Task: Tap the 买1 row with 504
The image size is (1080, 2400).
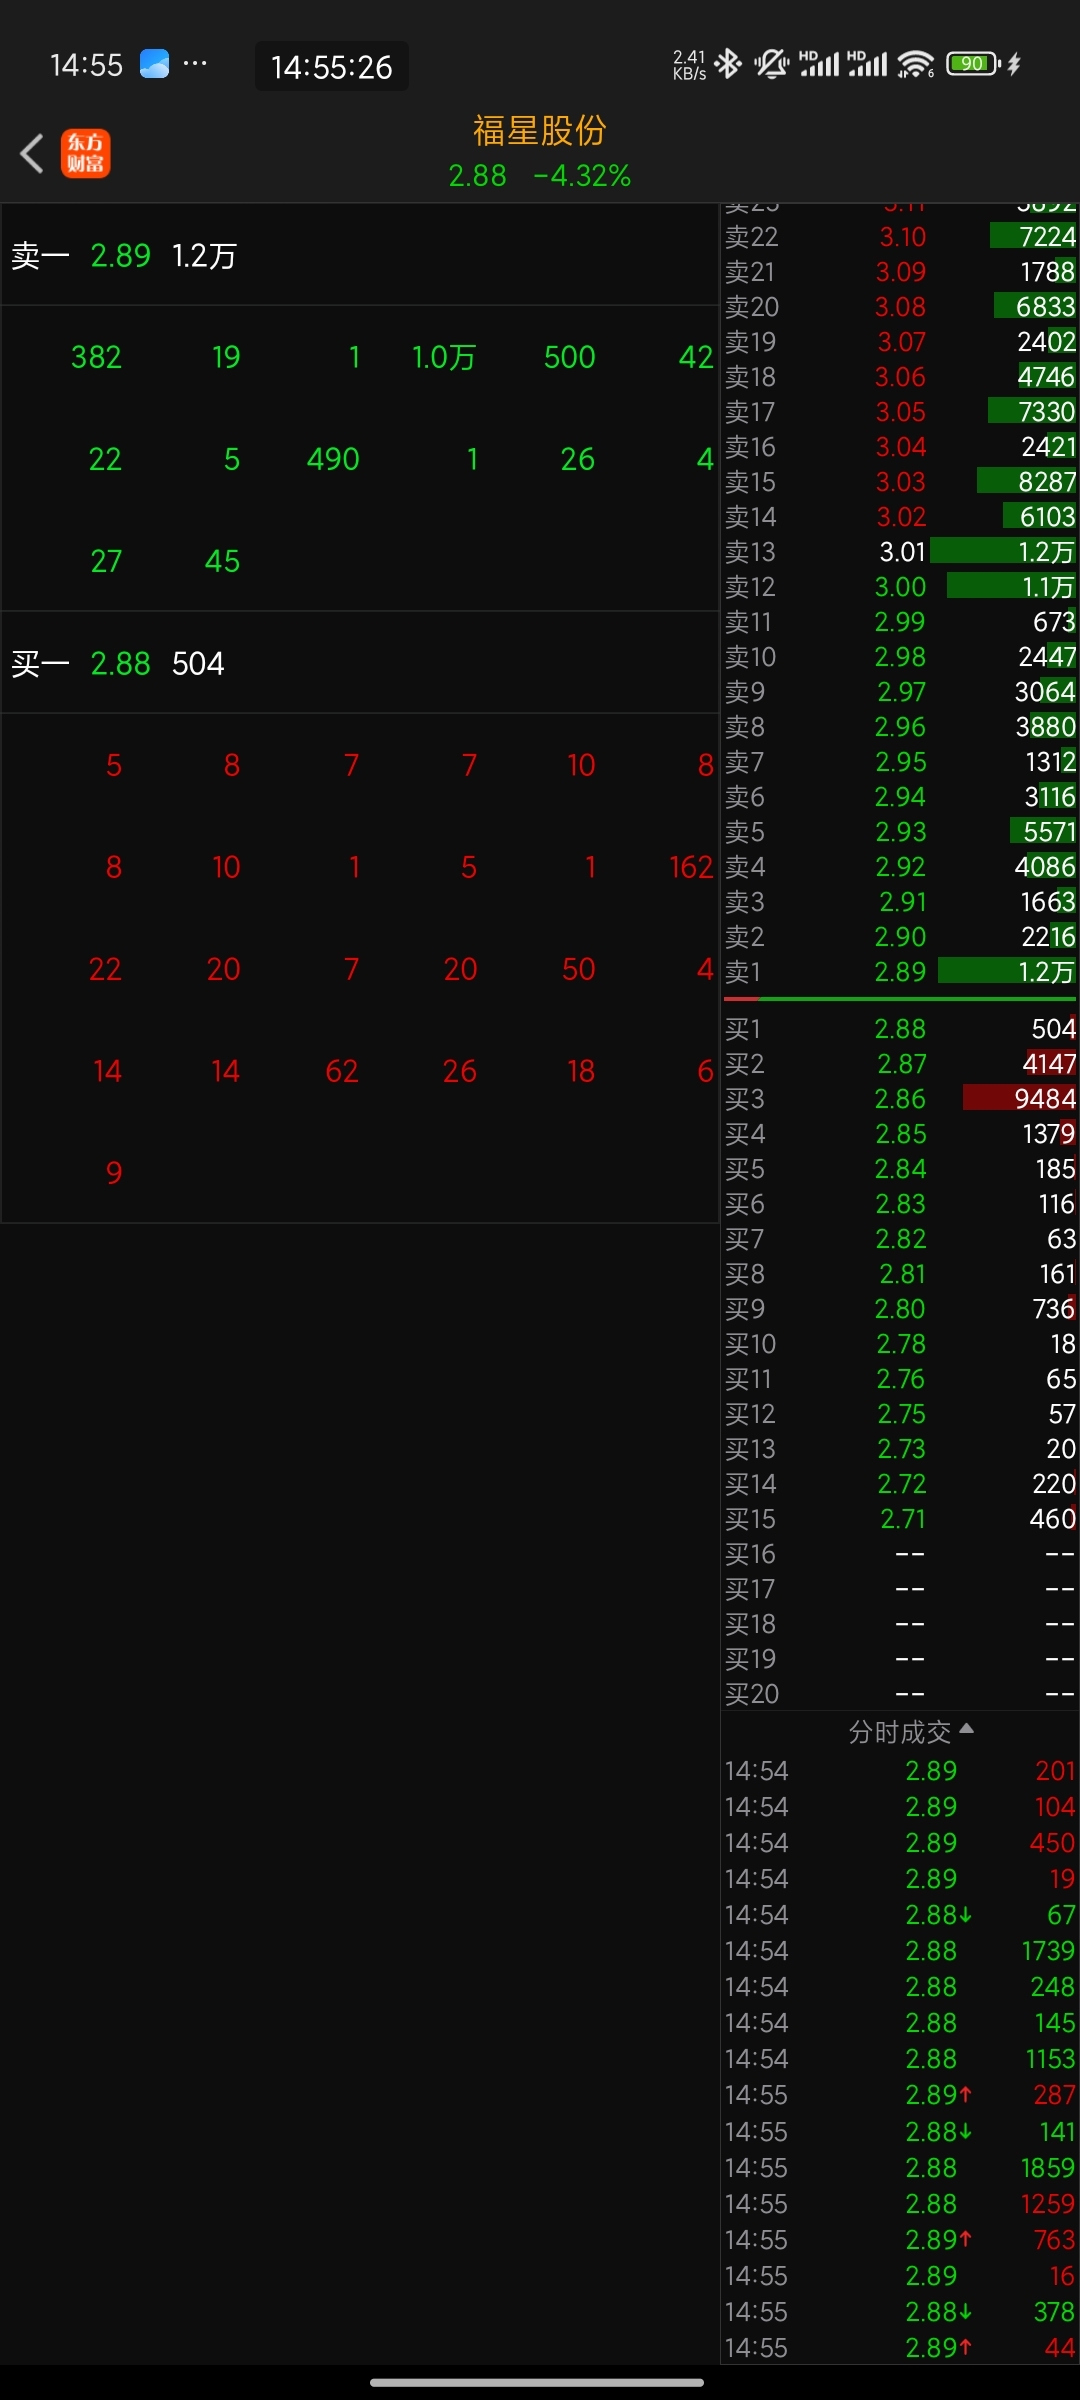Action: (x=900, y=1029)
